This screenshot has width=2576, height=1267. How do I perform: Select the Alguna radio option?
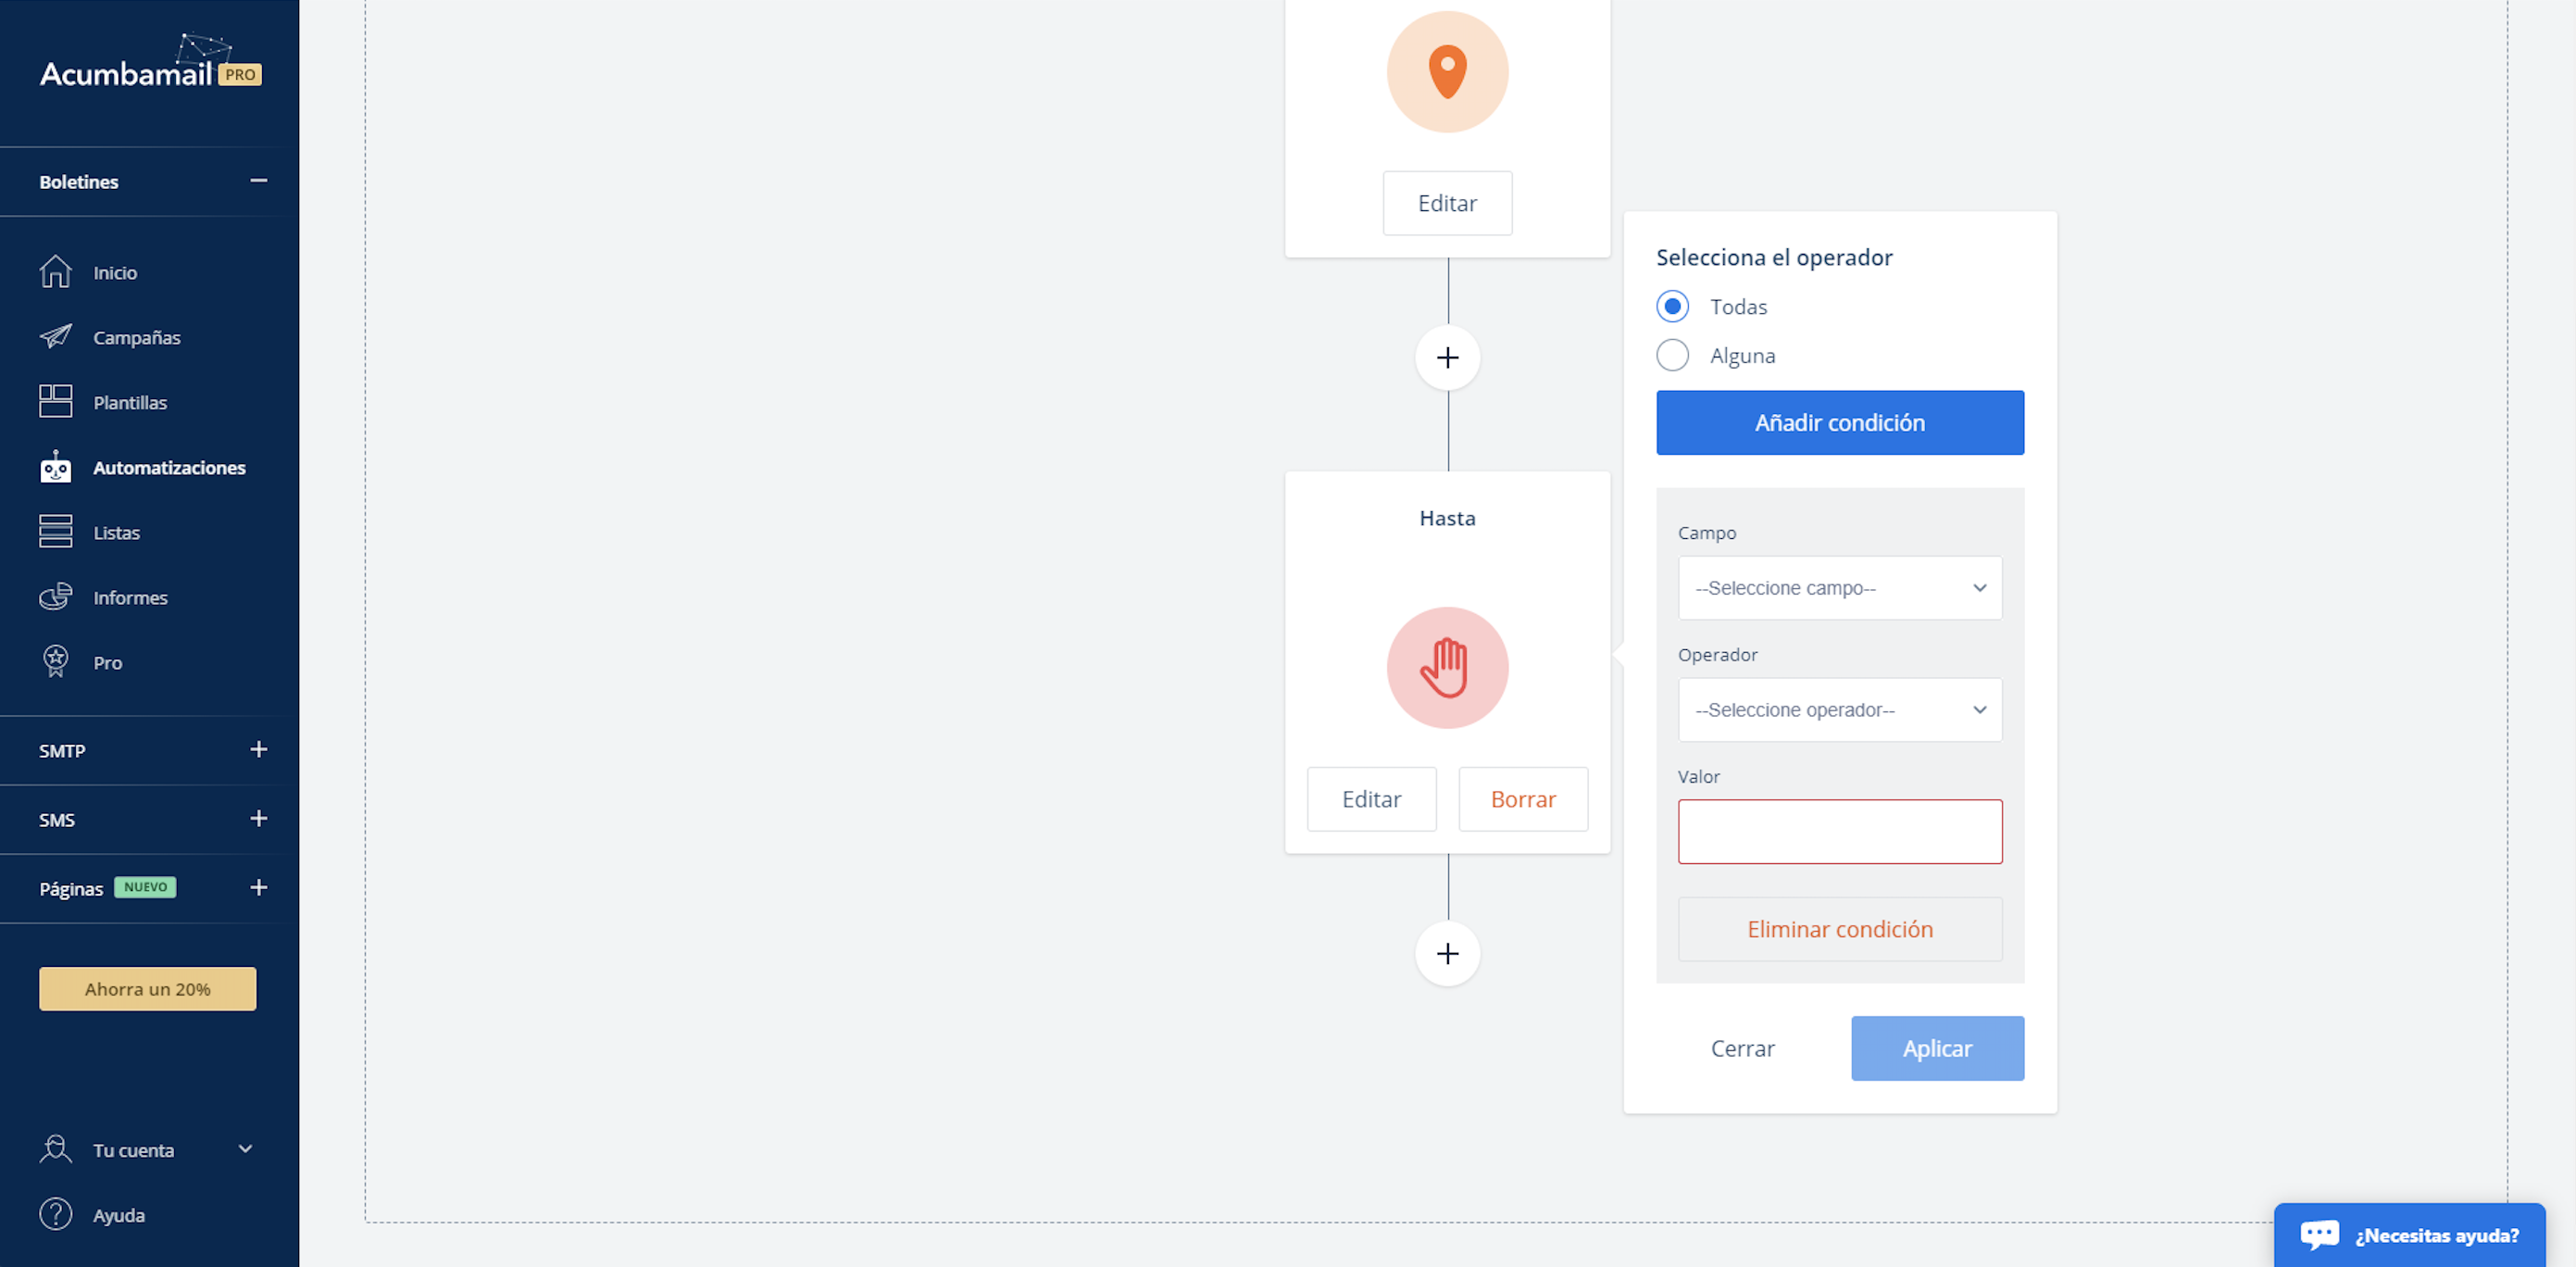(x=1672, y=355)
